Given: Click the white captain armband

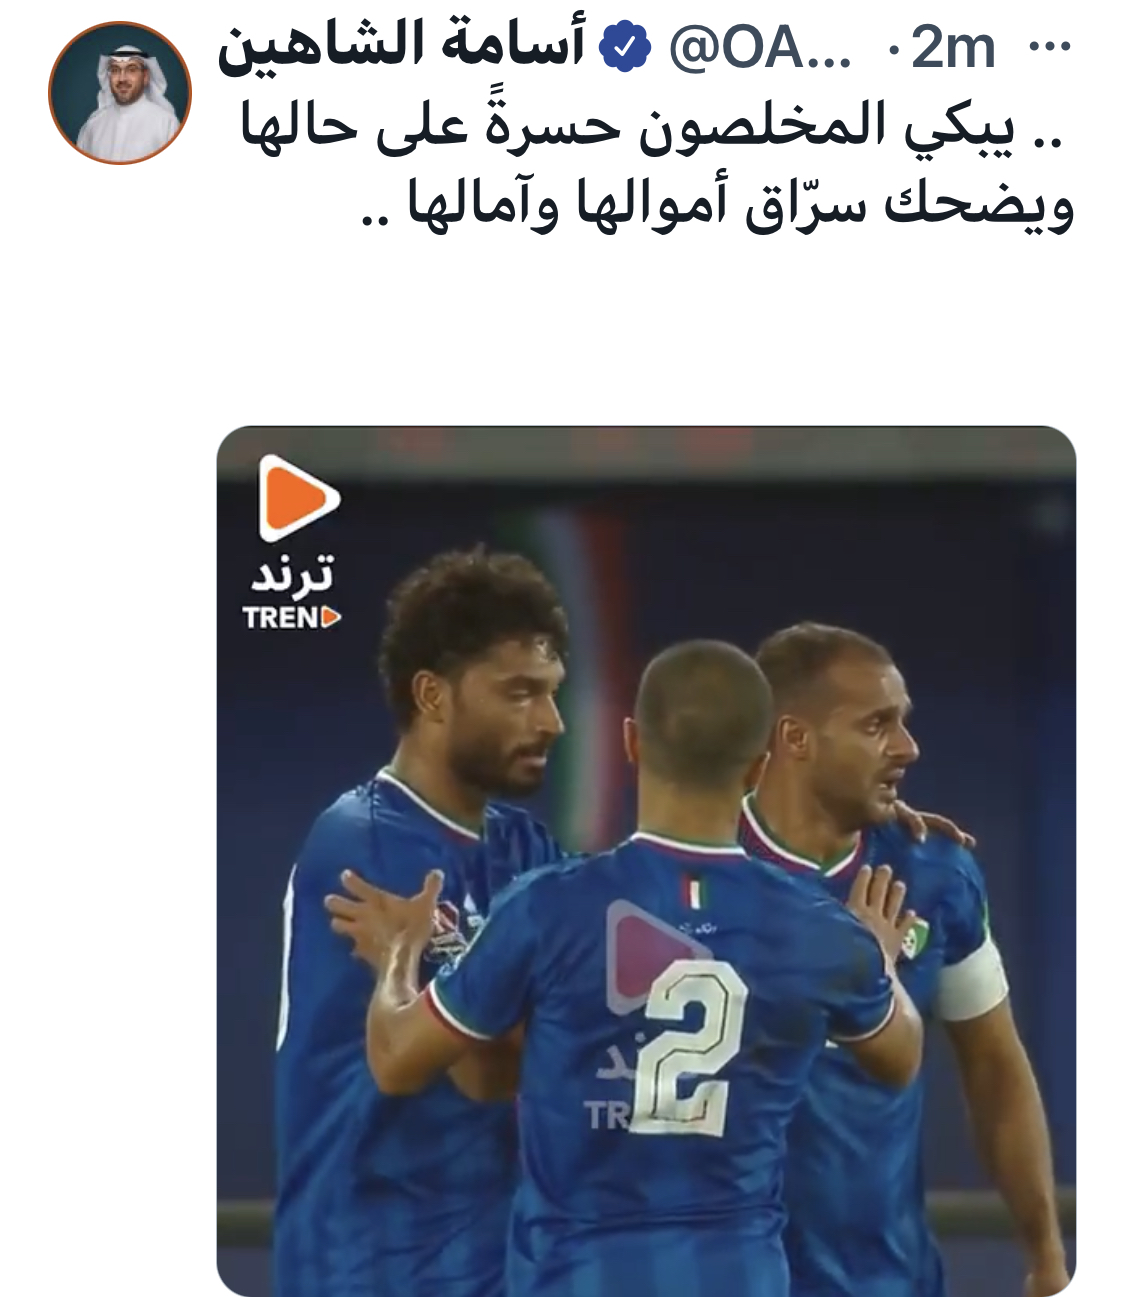Looking at the screenshot, I should coord(971,982).
